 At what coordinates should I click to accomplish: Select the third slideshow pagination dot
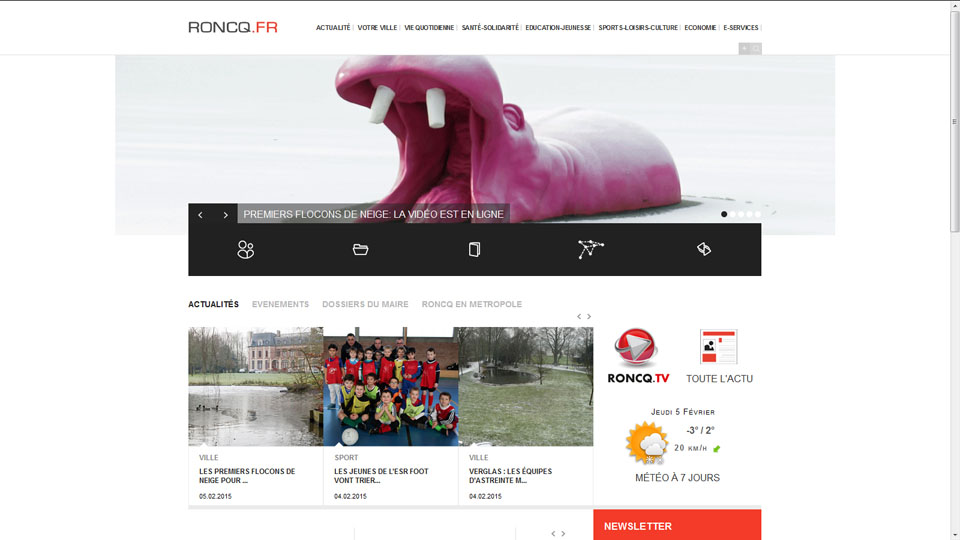pyautogui.click(x=741, y=214)
